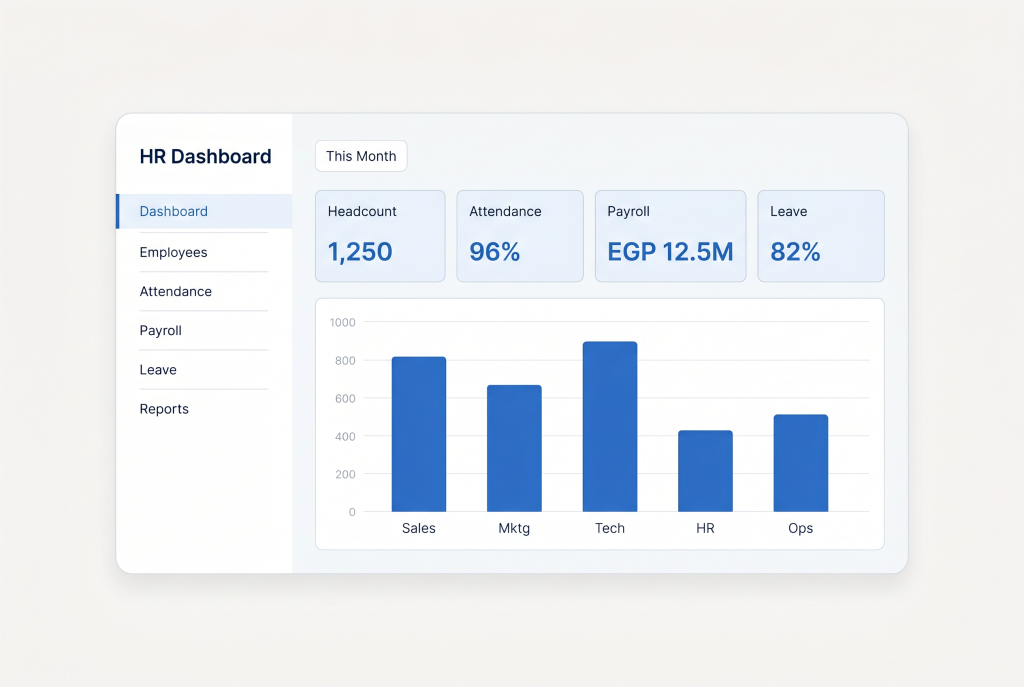Select Dashboard in the sidebar
This screenshot has height=687, width=1024.
coord(204,211)
